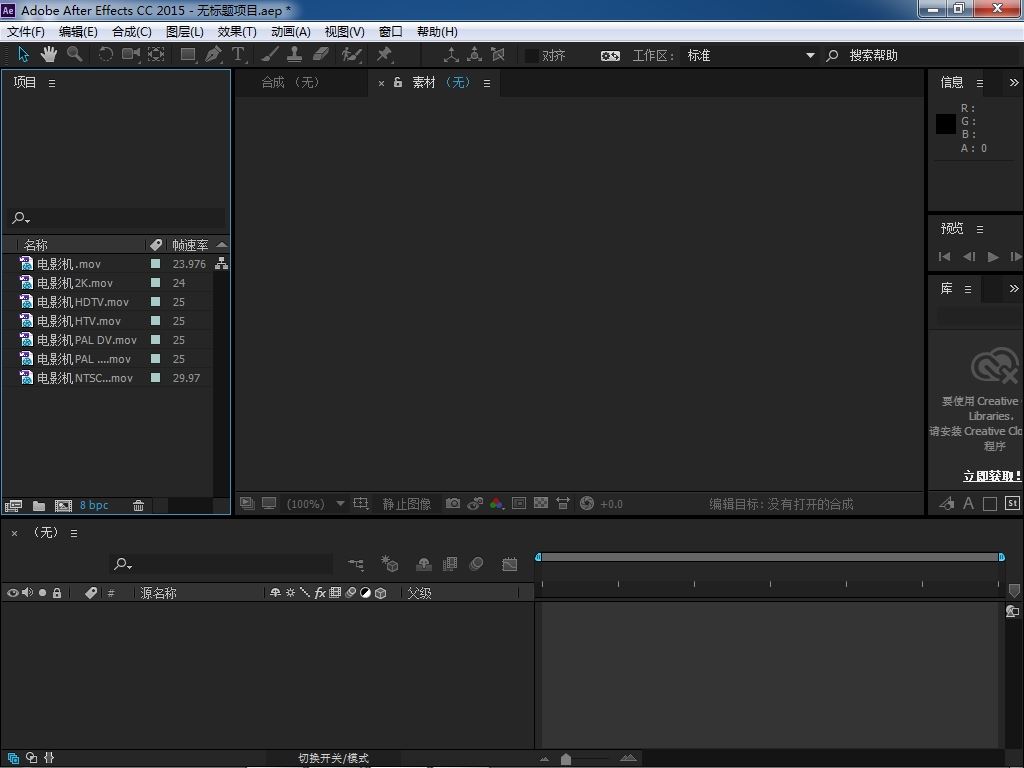Screen dimensions: 1024x768
Task: Create a new composition from Project panel
Action: pos(63,505)
